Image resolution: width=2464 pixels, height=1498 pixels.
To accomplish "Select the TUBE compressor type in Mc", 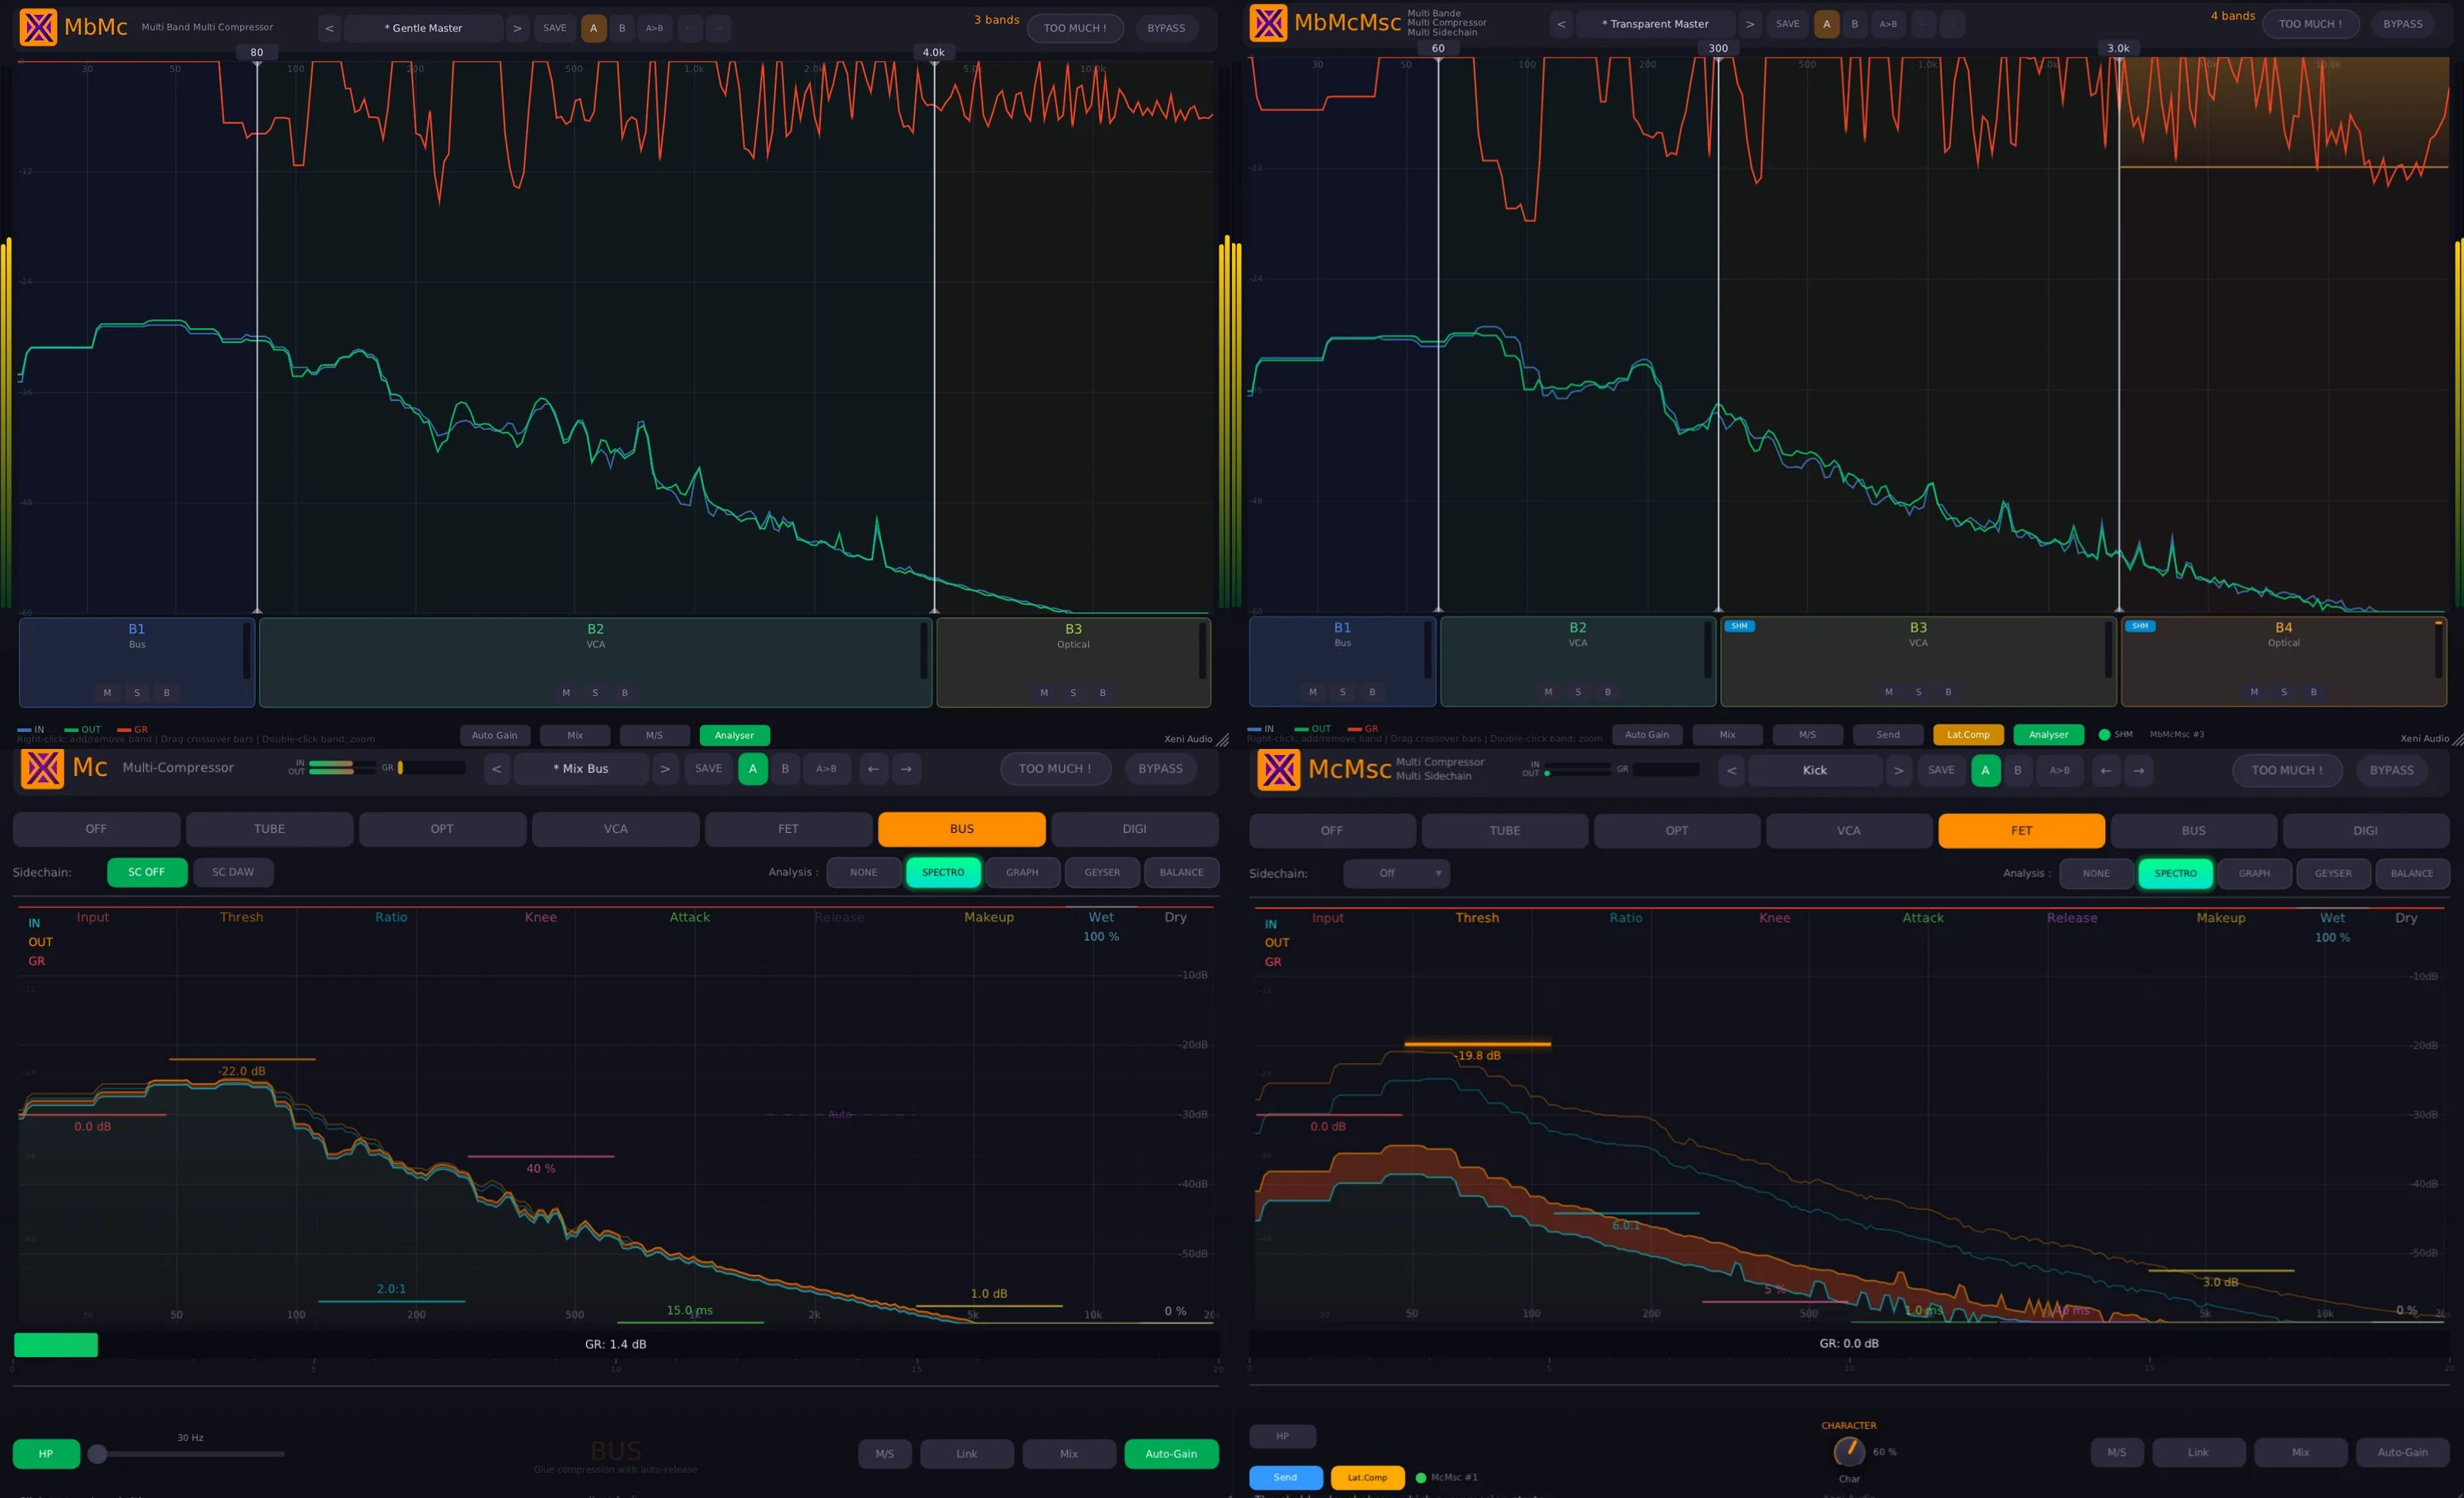I will [x=269, y=829].
